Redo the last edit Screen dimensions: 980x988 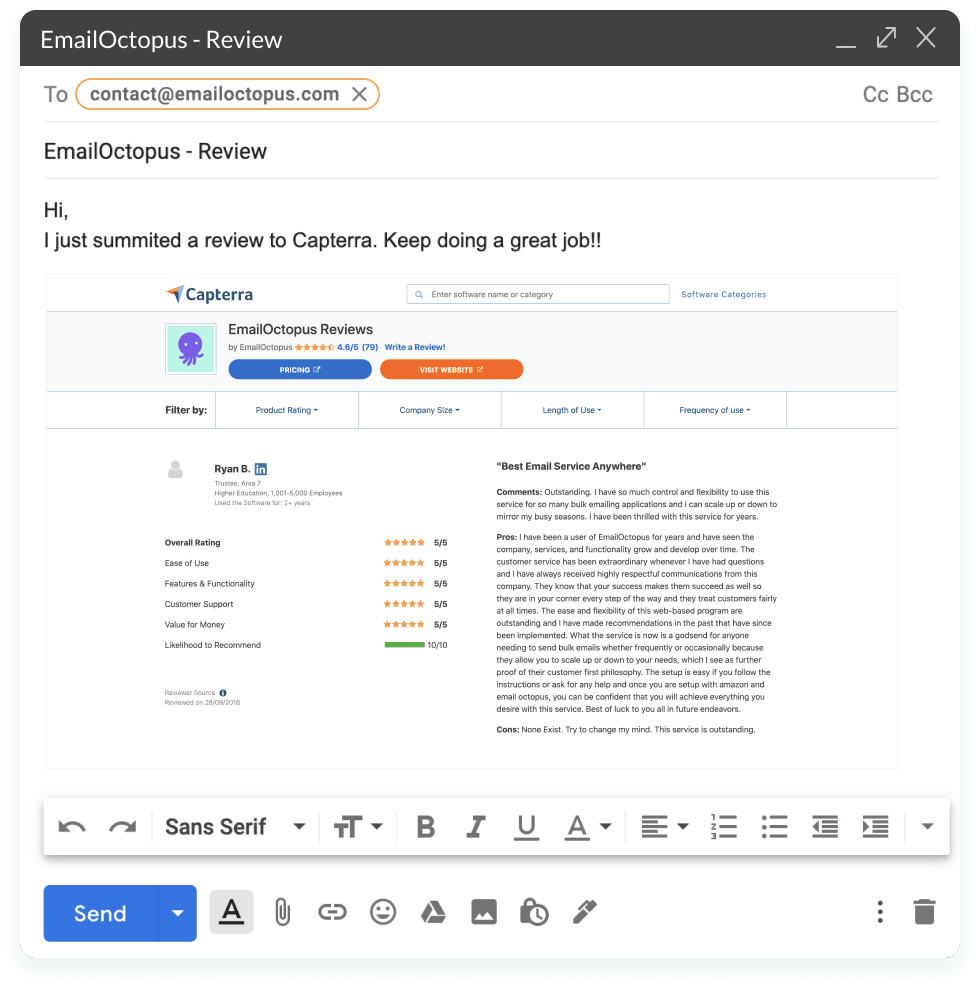[x=122, y=827]
